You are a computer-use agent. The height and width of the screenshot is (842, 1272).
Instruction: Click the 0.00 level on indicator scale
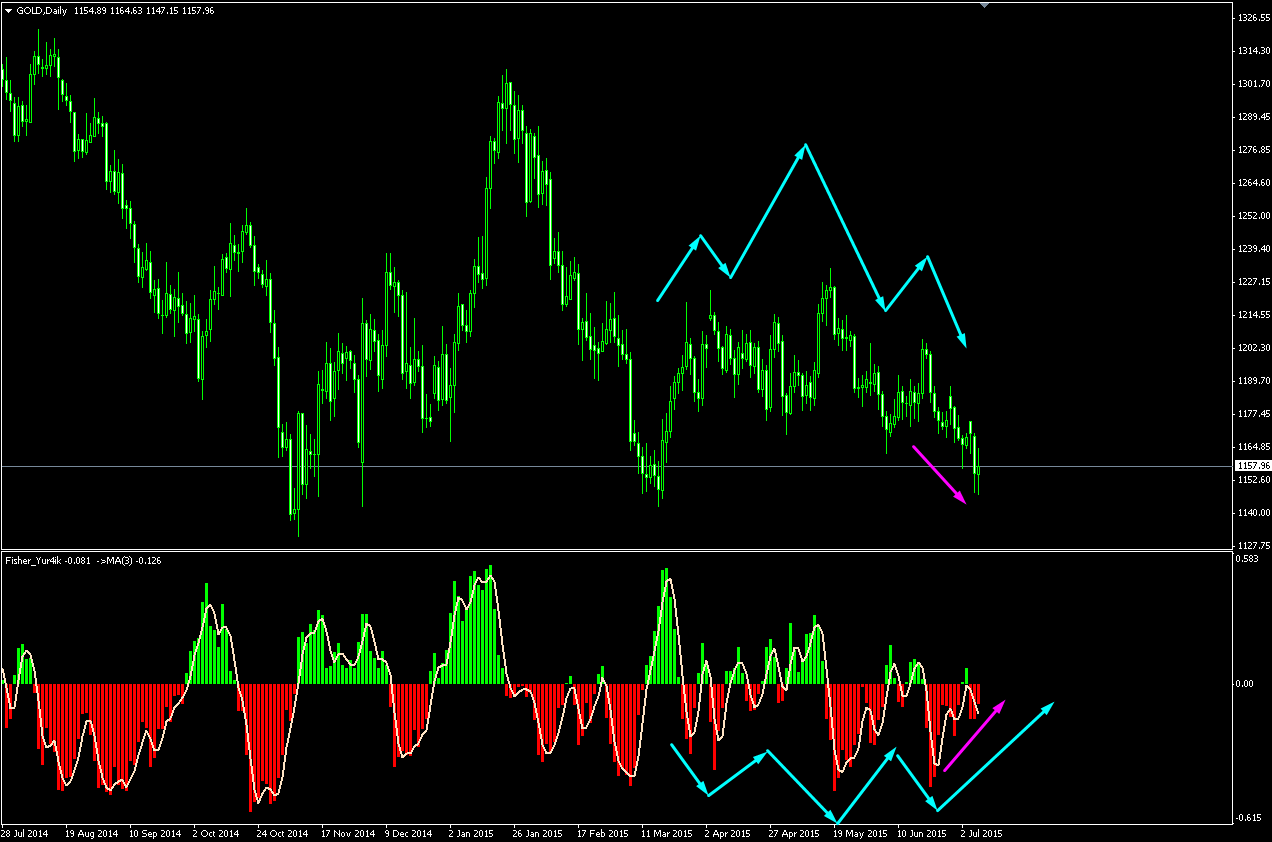(x=1247, y=683)
